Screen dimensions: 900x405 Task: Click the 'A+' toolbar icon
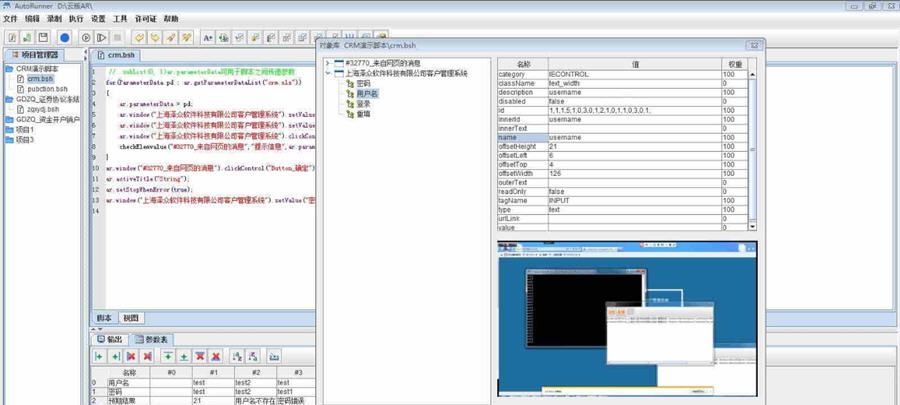click(x=208, y=37)
